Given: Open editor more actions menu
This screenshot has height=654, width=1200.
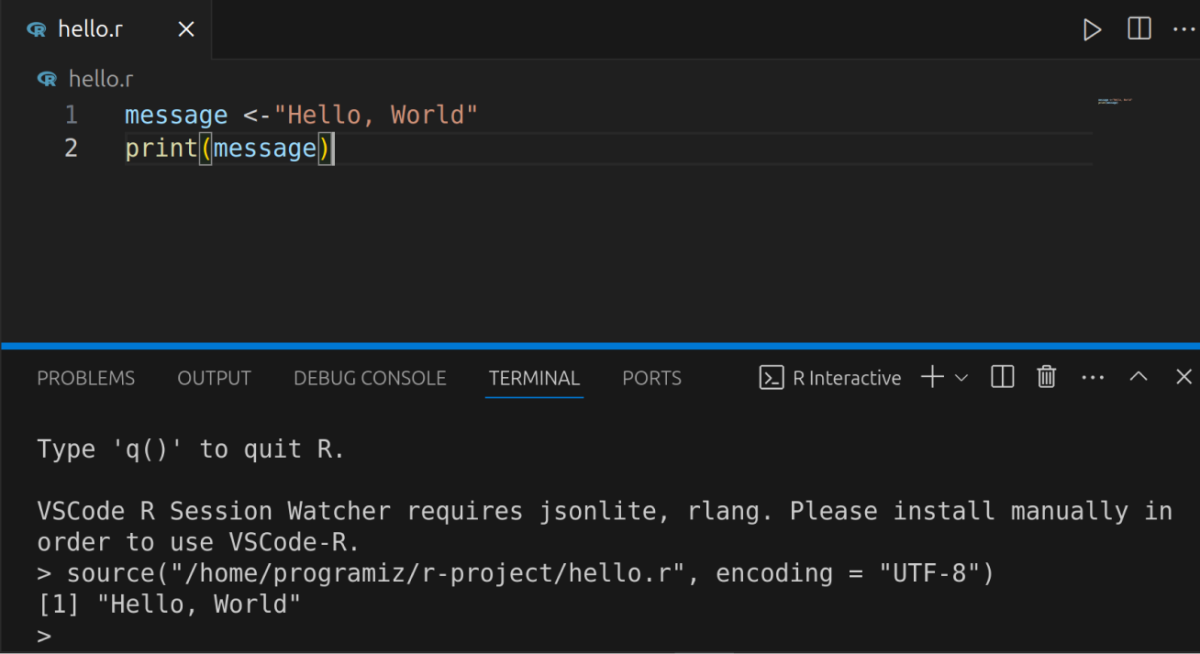Looking at the screenshot, I should tap(1184, 29).
